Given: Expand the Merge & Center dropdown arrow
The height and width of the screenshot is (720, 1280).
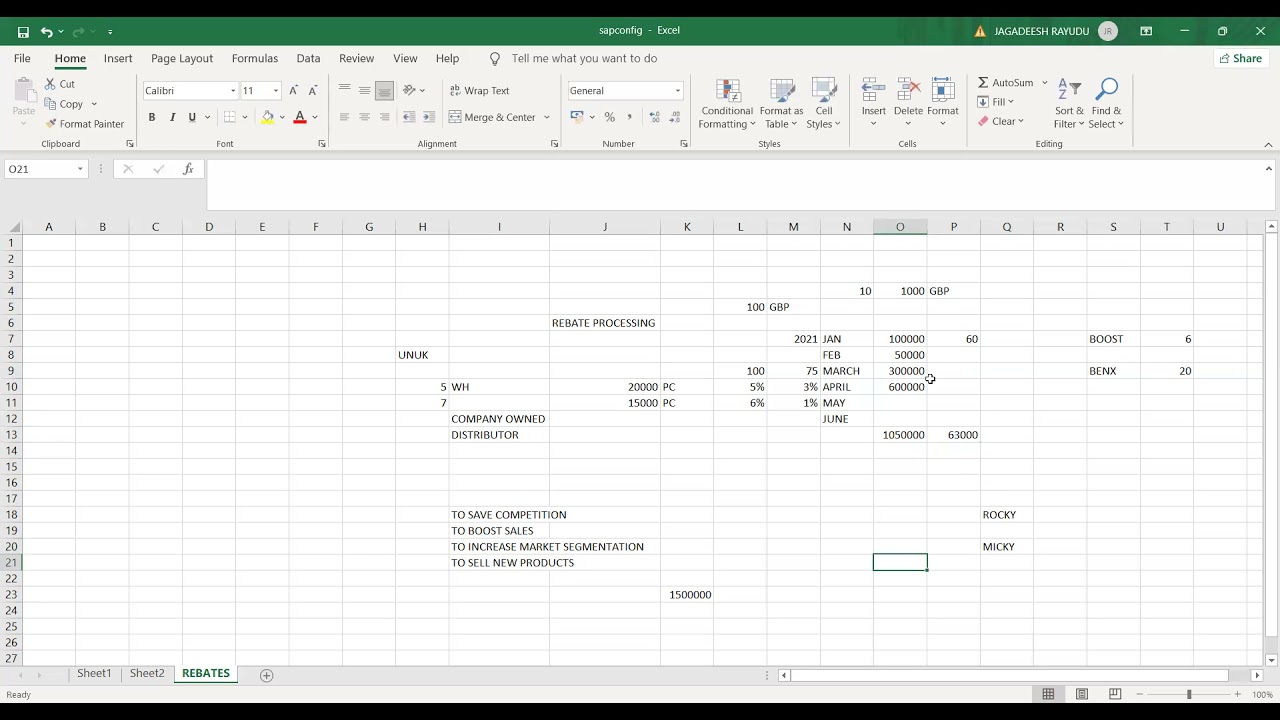Looking at the screenshot, I should click(x=547, y=118).
